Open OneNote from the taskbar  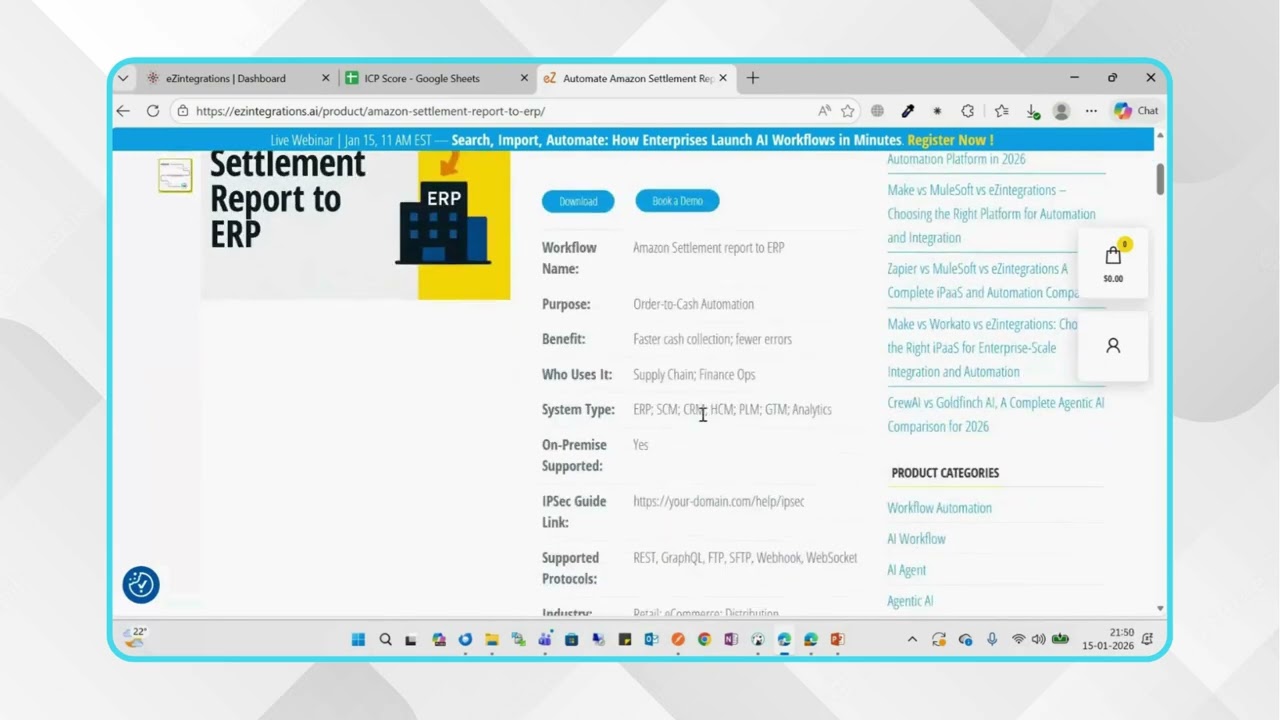[x=731, y=640]
